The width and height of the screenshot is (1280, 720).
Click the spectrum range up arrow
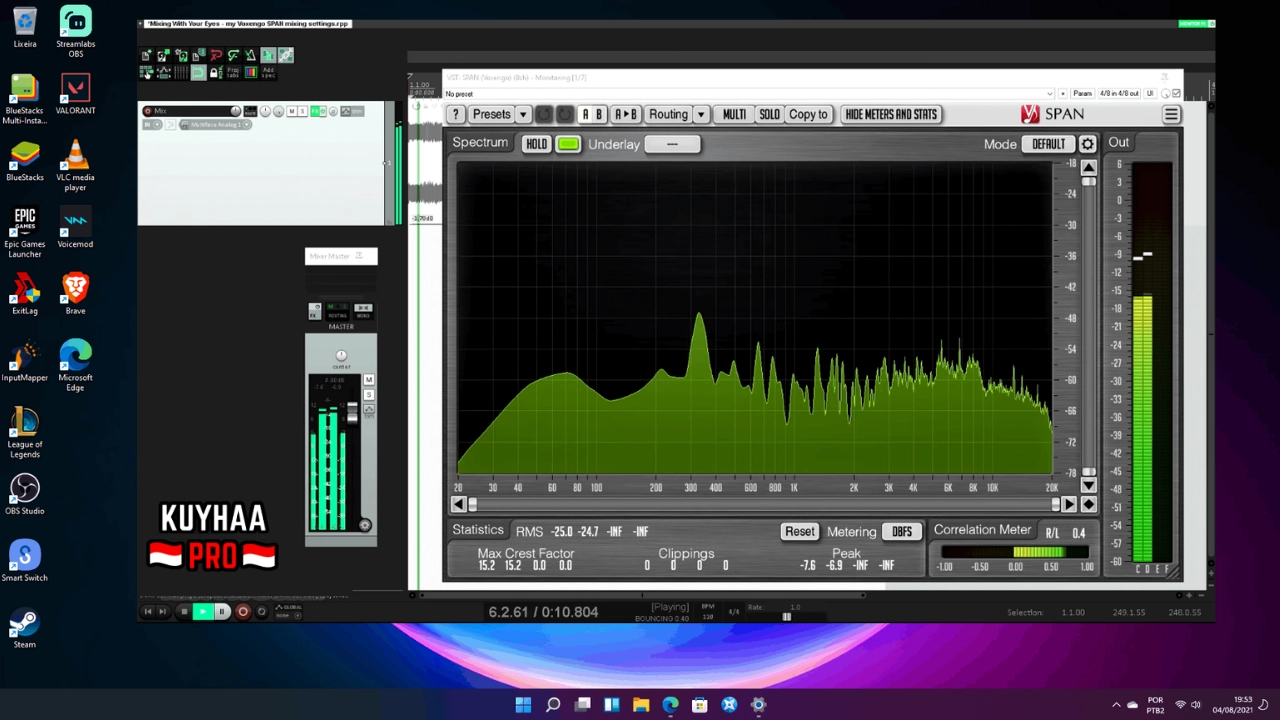(1089, 167)
